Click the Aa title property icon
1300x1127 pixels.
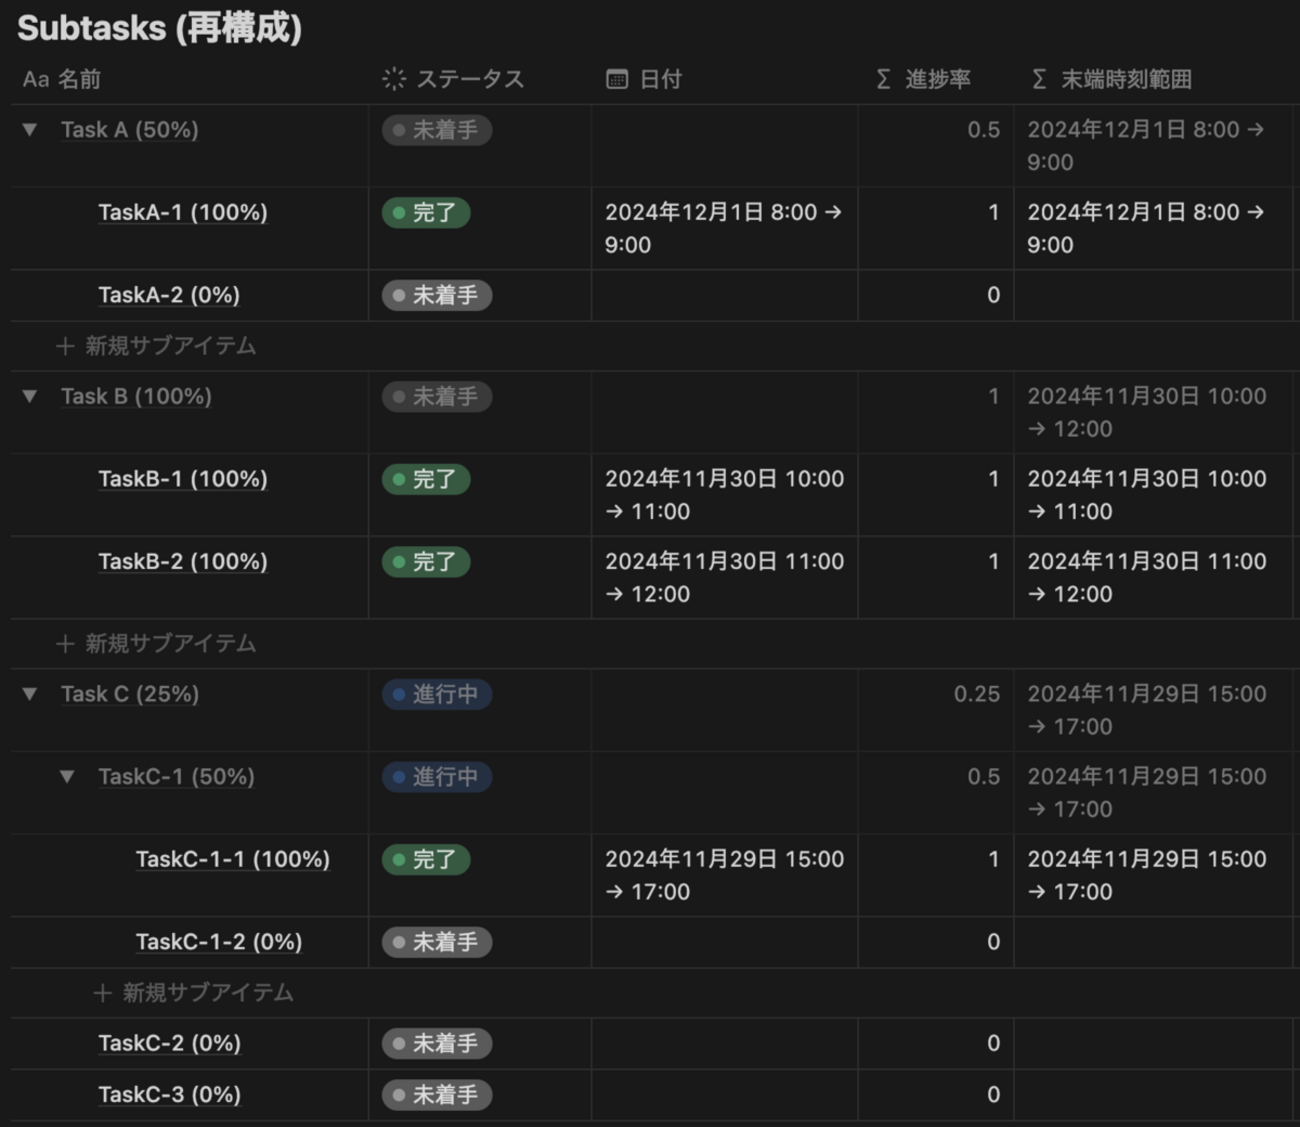click(x=35, y=80)
